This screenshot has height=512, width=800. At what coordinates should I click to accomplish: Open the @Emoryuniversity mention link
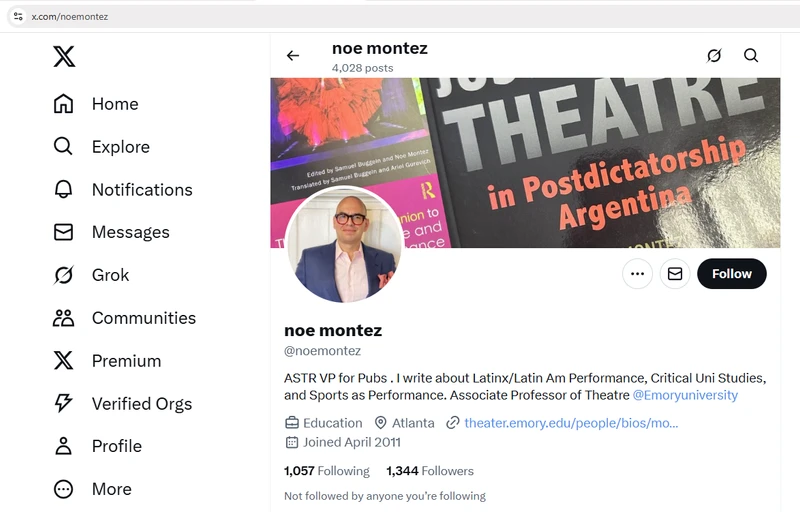[x=685, y=395]
